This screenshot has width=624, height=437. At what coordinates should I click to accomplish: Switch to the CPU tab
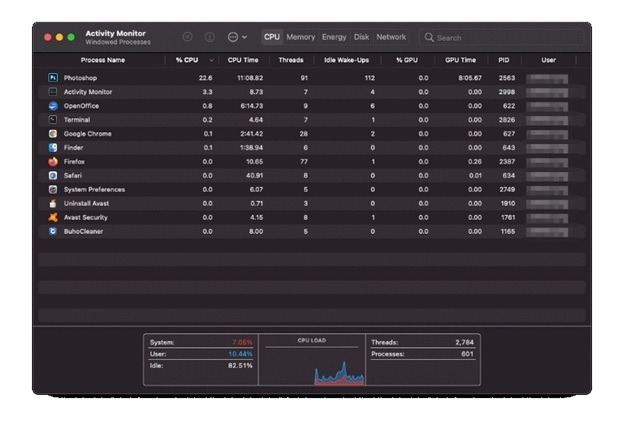(x=272, y=37)
